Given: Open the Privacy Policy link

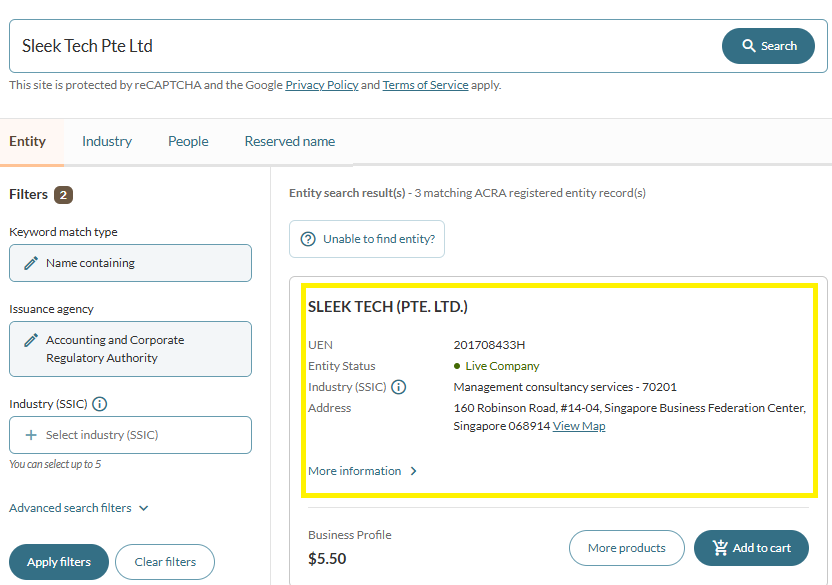Looking at the screenshot, I should tap(321, 85).
